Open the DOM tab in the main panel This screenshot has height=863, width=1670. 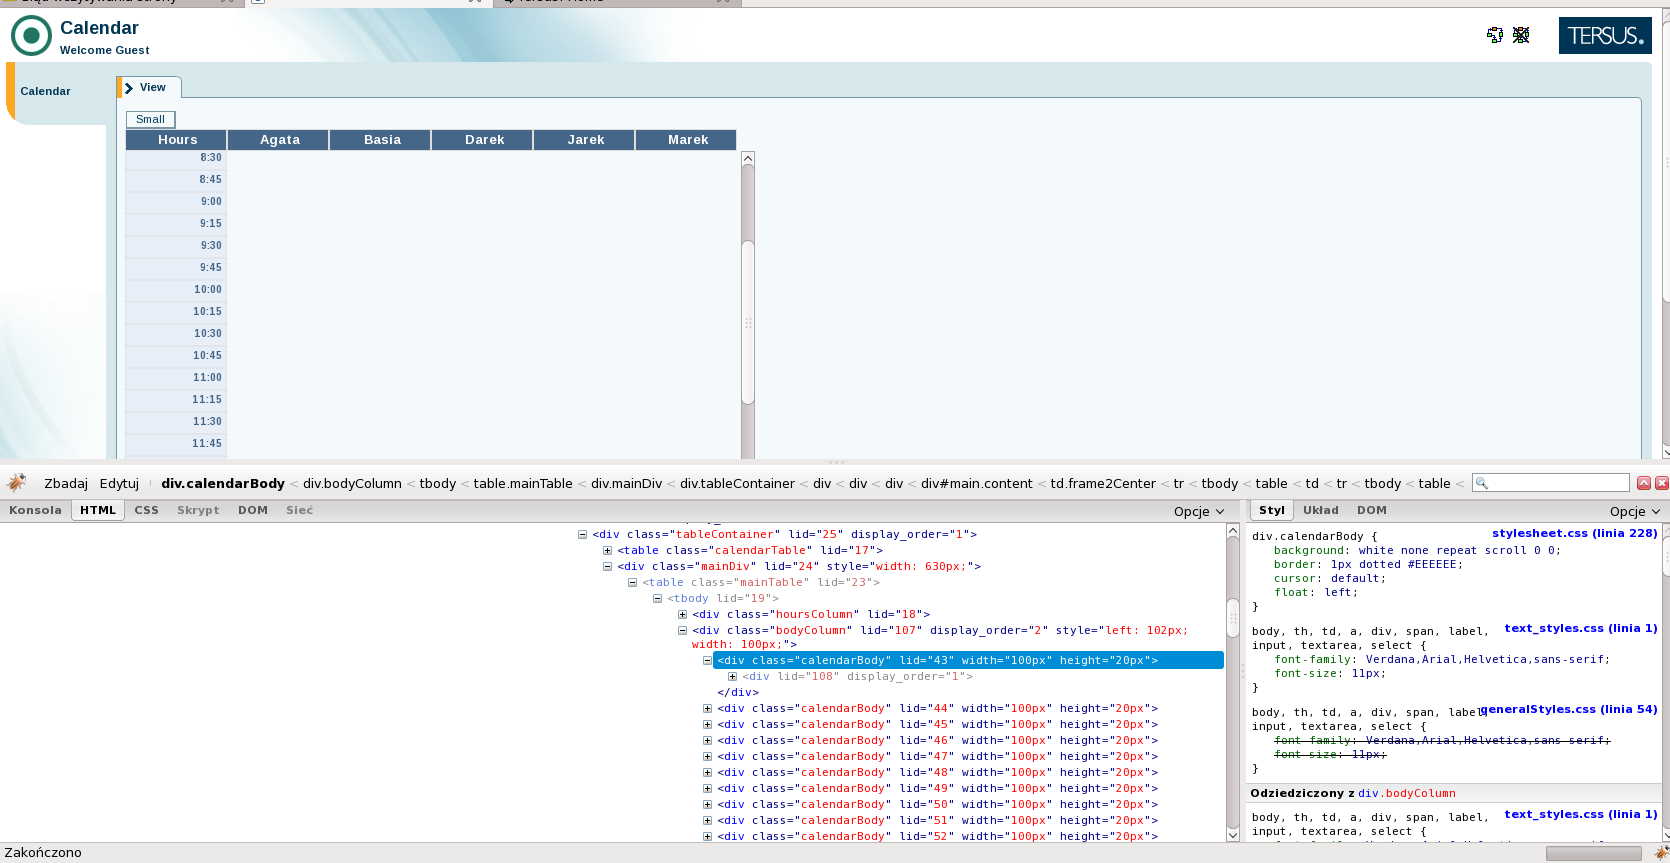tap(253, 510)
